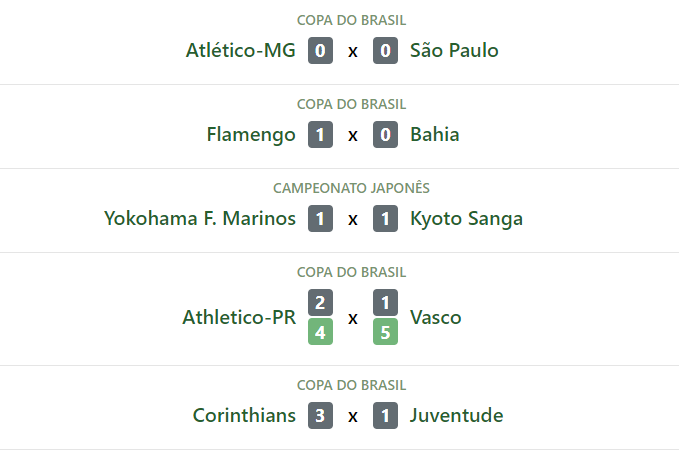Open the Corinthians team link
679x468 pixels.
(x=244, y=416)
